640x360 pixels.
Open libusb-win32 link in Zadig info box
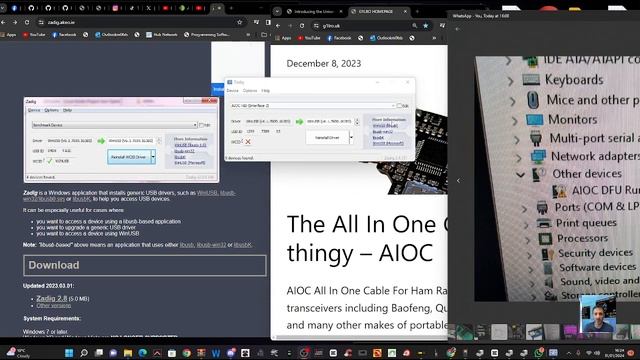coord(382,132)
